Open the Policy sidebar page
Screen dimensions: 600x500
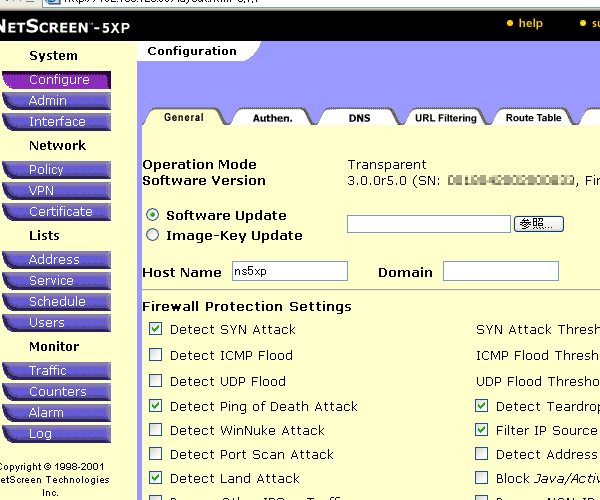tap(57, 169)
